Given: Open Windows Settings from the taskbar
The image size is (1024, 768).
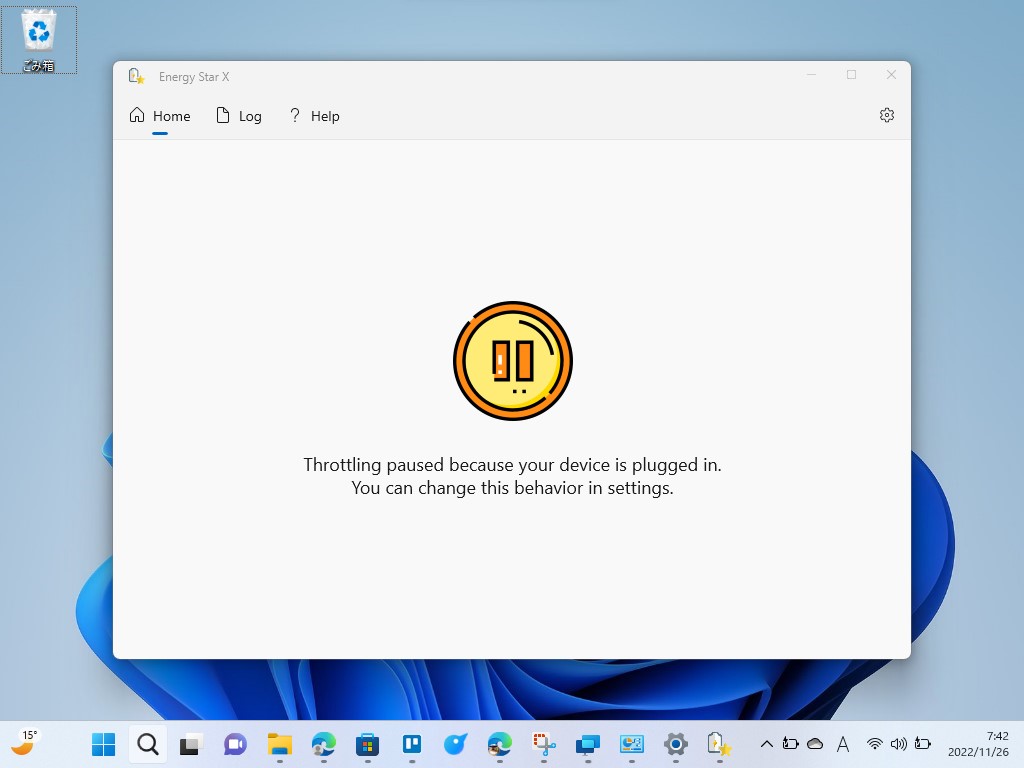Looking at the screenshot, I should pos(675,744).
